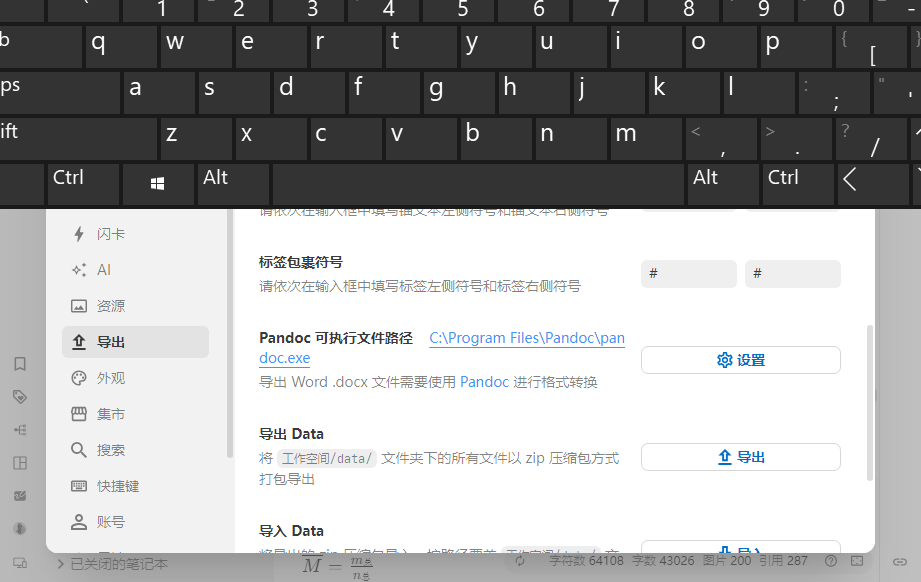Focus the left tag wrapper # field
The image size is (921, 582).
(689, 274)
